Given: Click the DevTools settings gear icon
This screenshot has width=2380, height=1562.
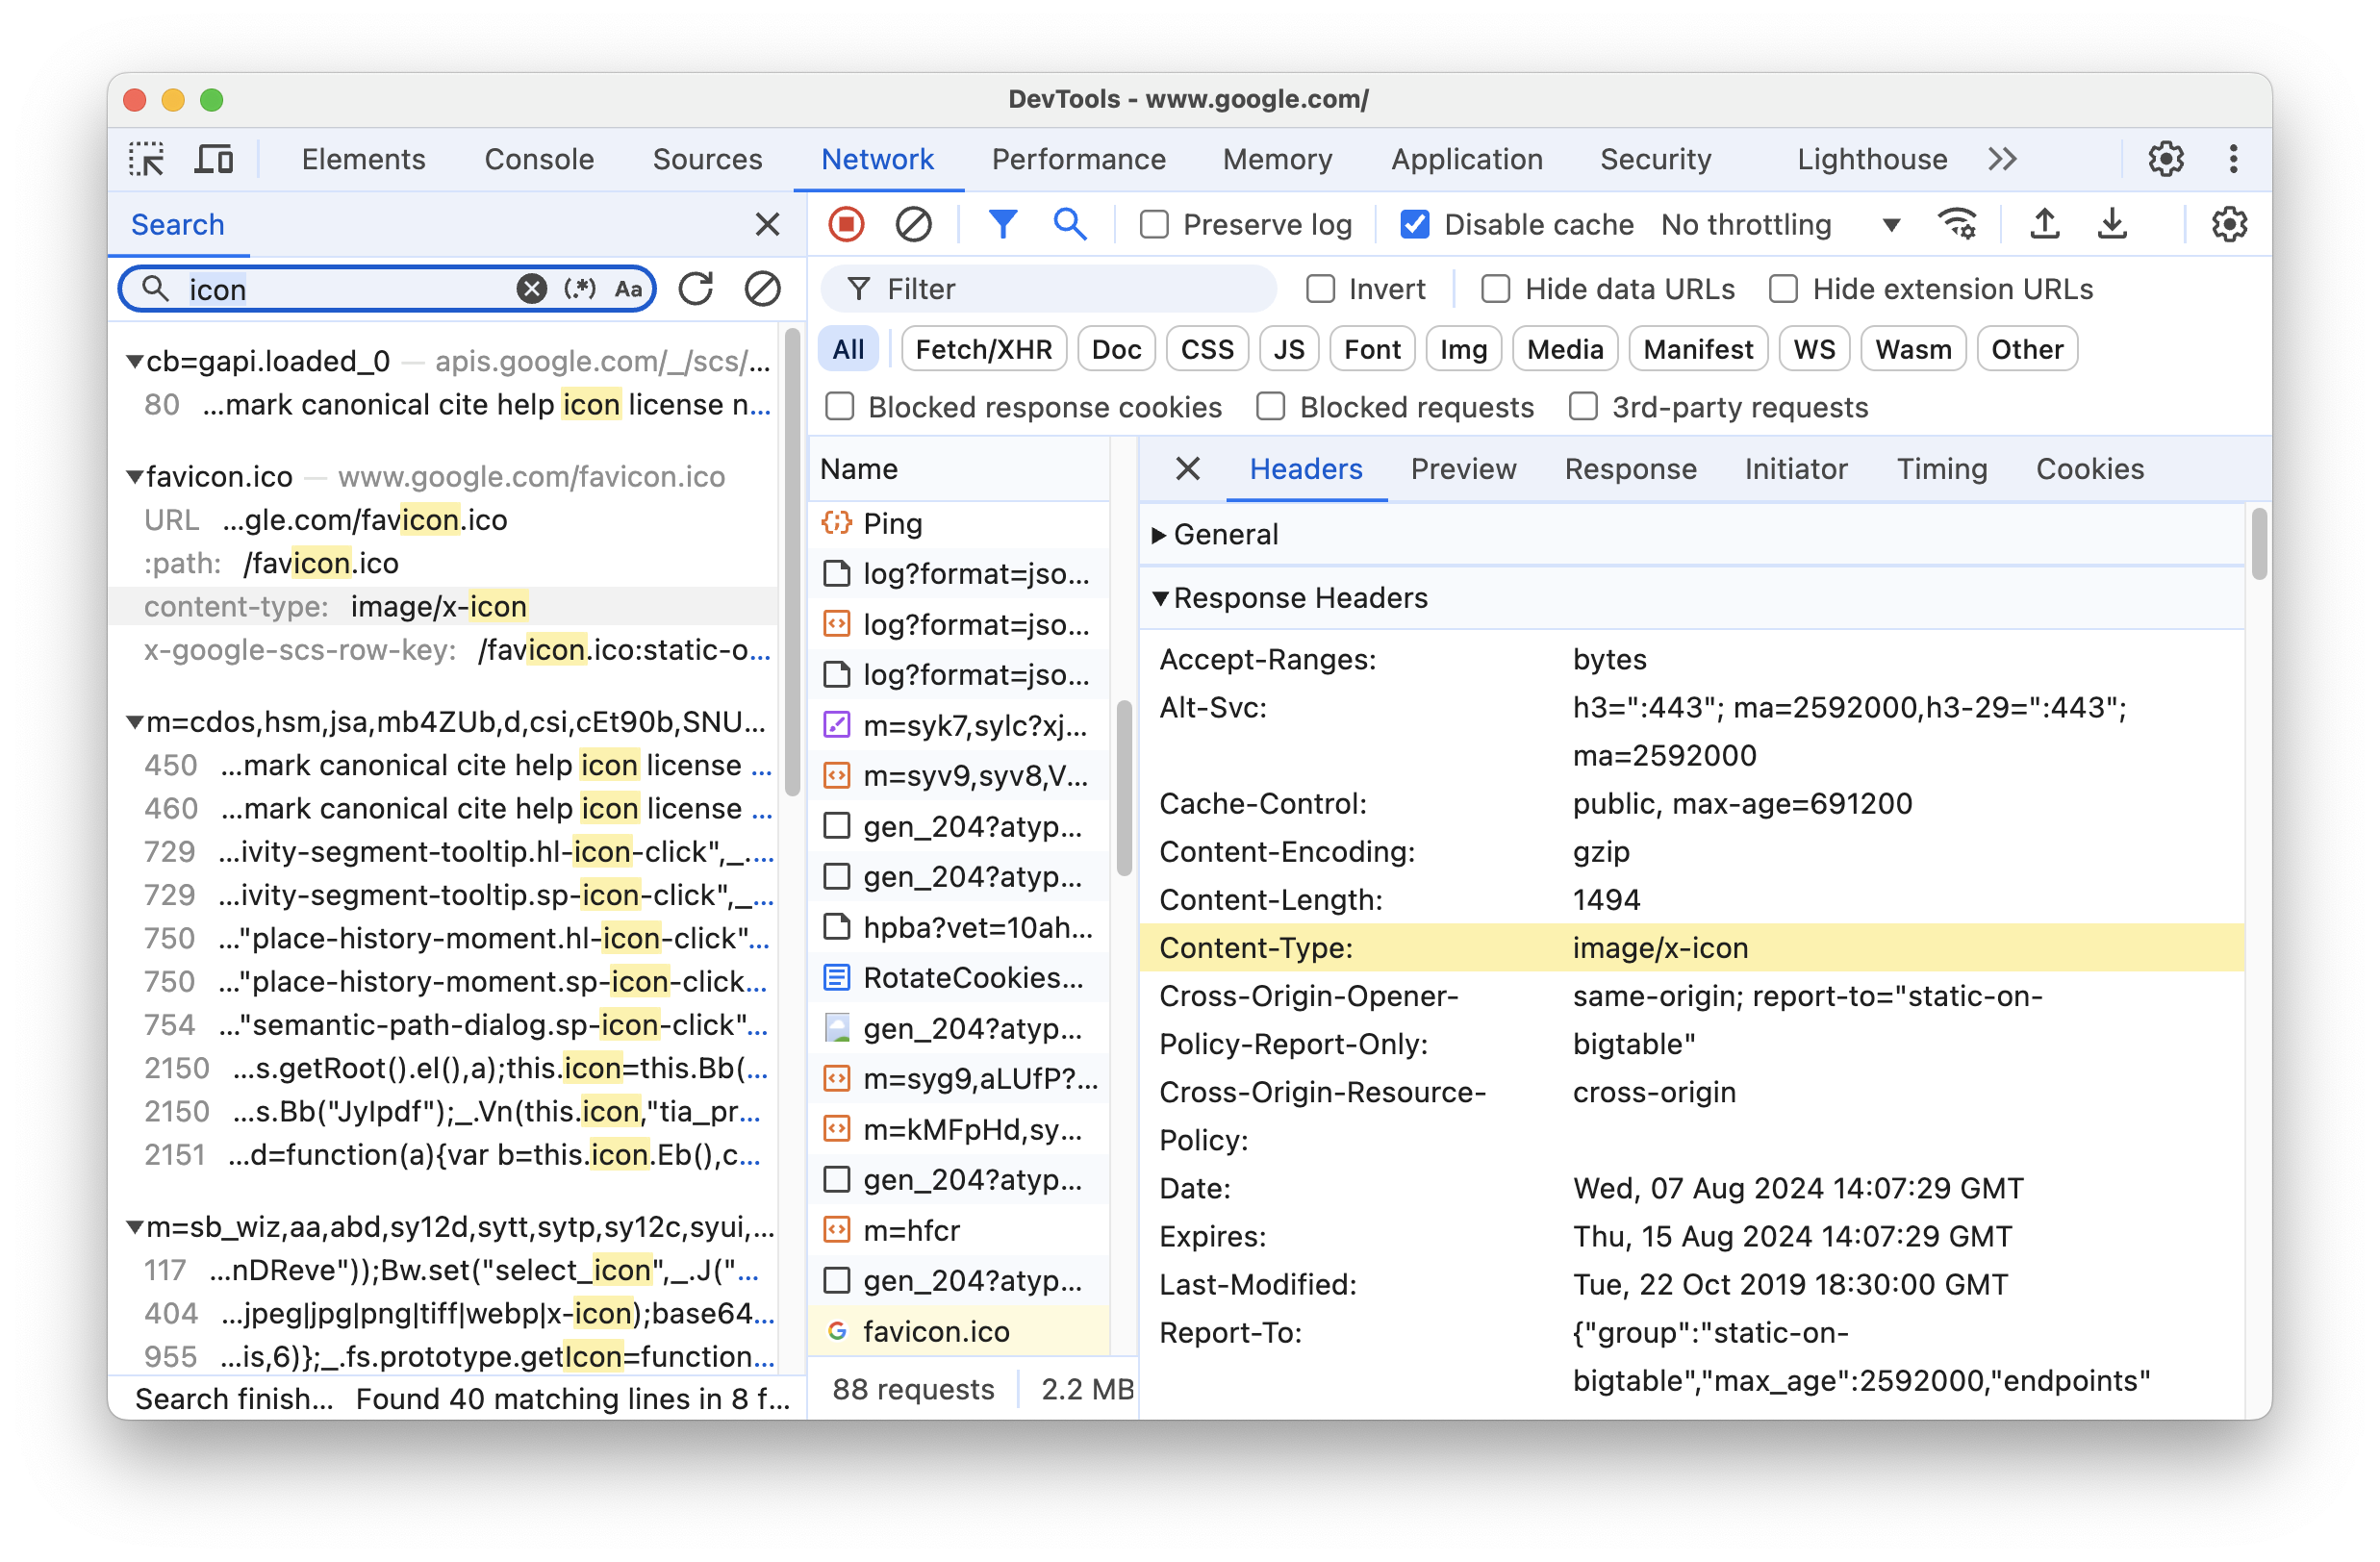Looking at the screenshot, I should 2164,159.
